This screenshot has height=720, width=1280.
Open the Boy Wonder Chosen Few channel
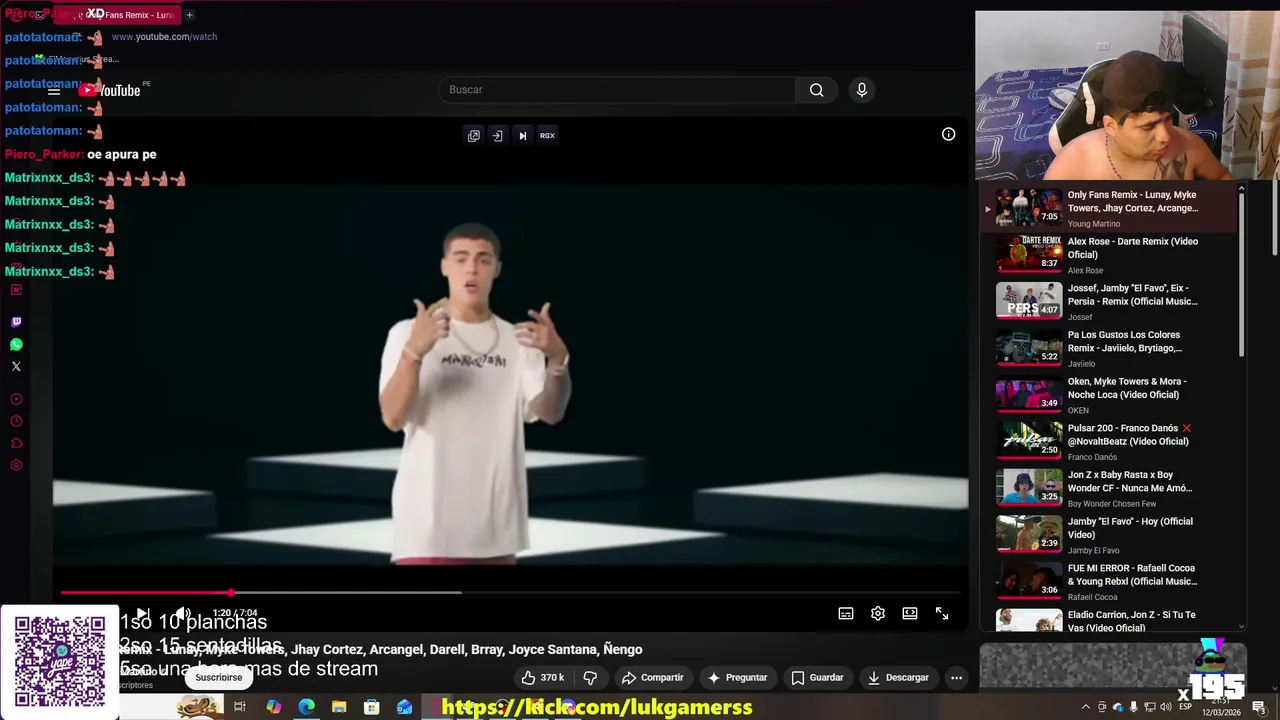[1112, 504]
